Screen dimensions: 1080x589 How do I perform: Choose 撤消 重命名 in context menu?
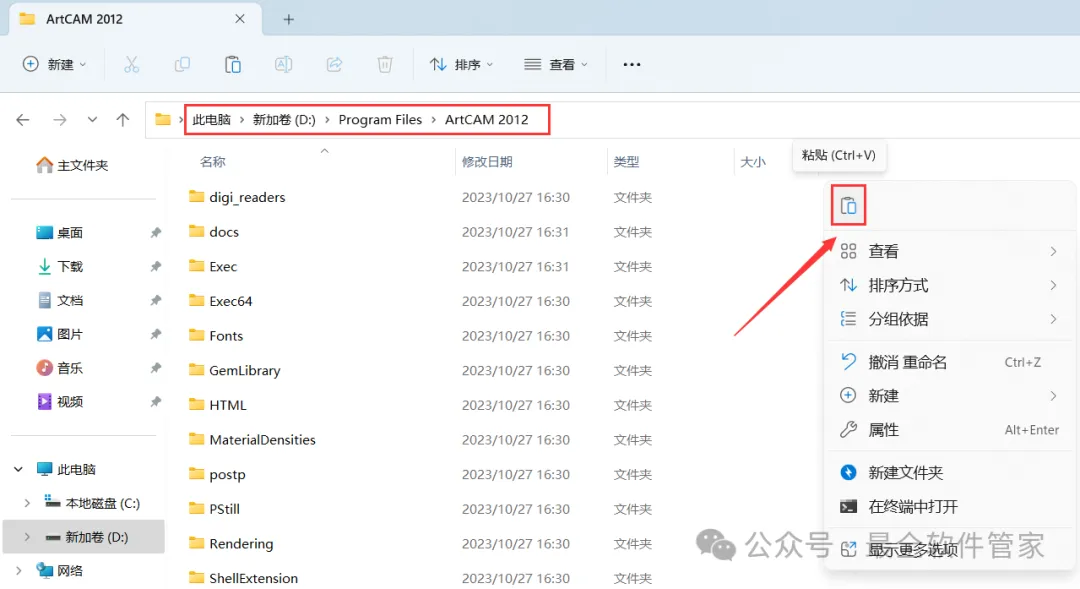tap(948, 362)
